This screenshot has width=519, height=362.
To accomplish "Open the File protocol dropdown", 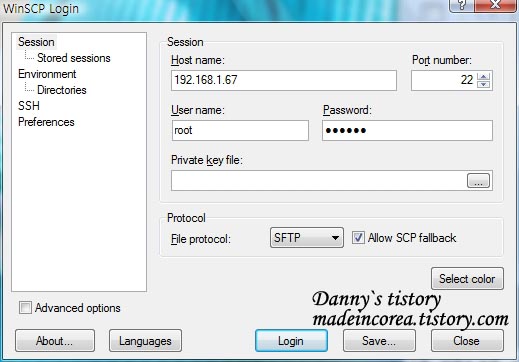I will (x=307, y=238).
